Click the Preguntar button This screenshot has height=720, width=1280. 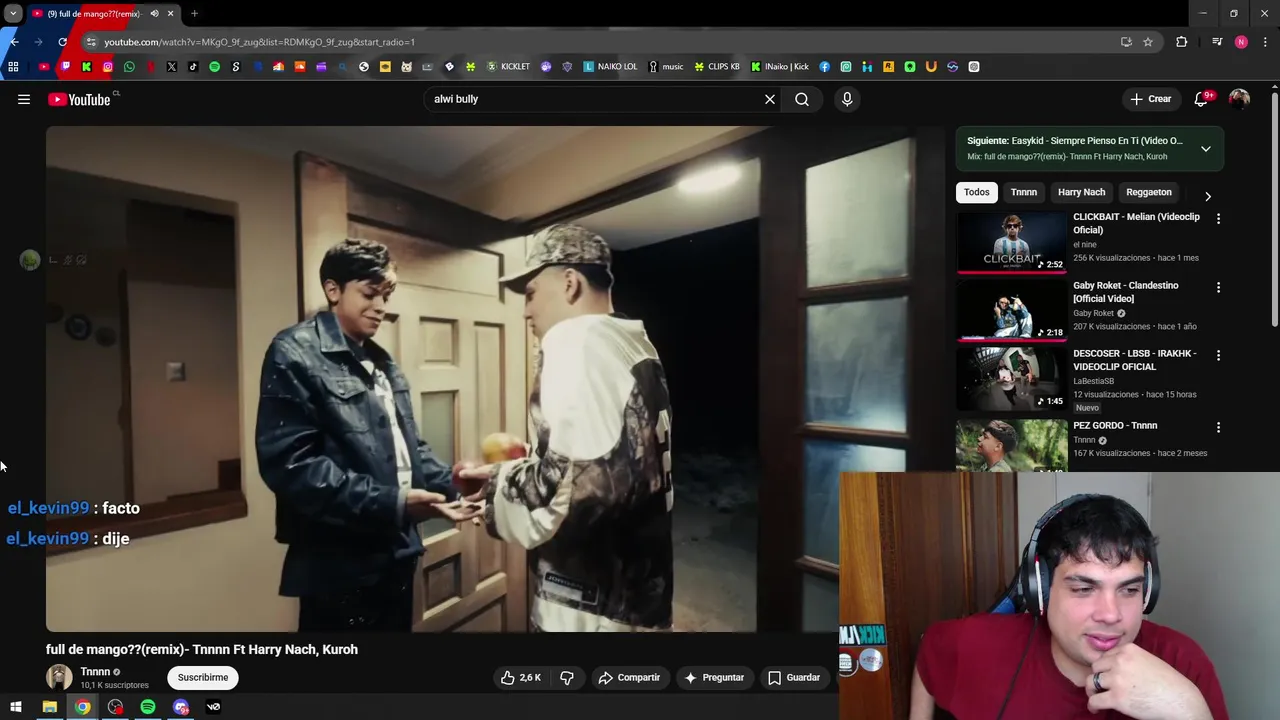[713, 677]
